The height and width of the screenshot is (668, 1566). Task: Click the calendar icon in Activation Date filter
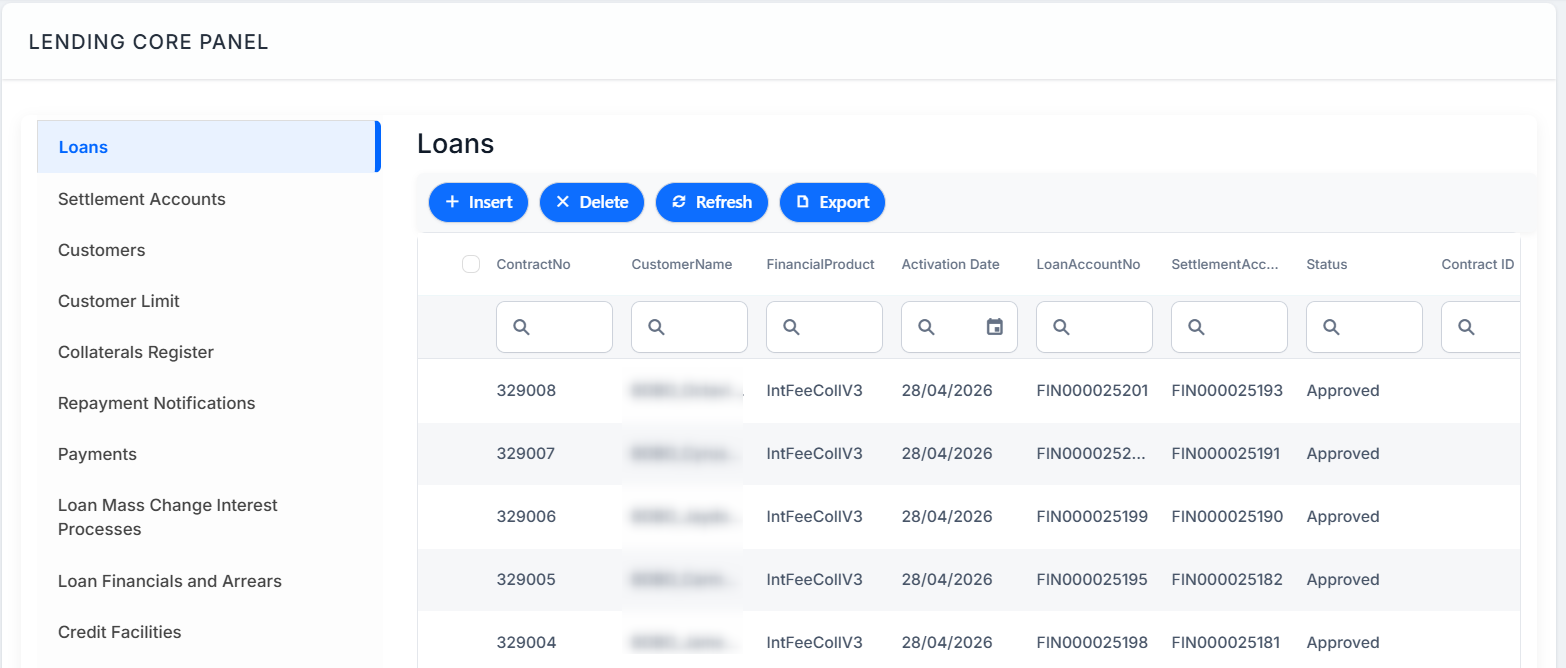point(994,327)
